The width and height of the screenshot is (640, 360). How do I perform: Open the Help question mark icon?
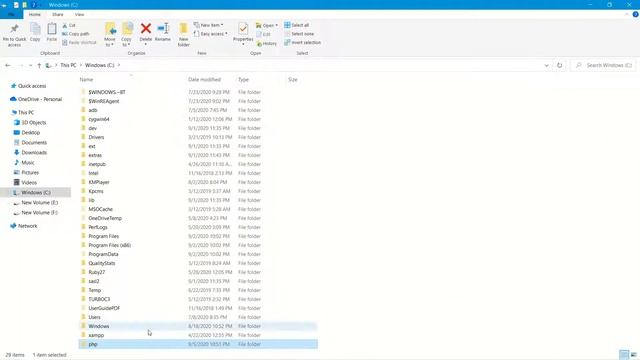636,14
